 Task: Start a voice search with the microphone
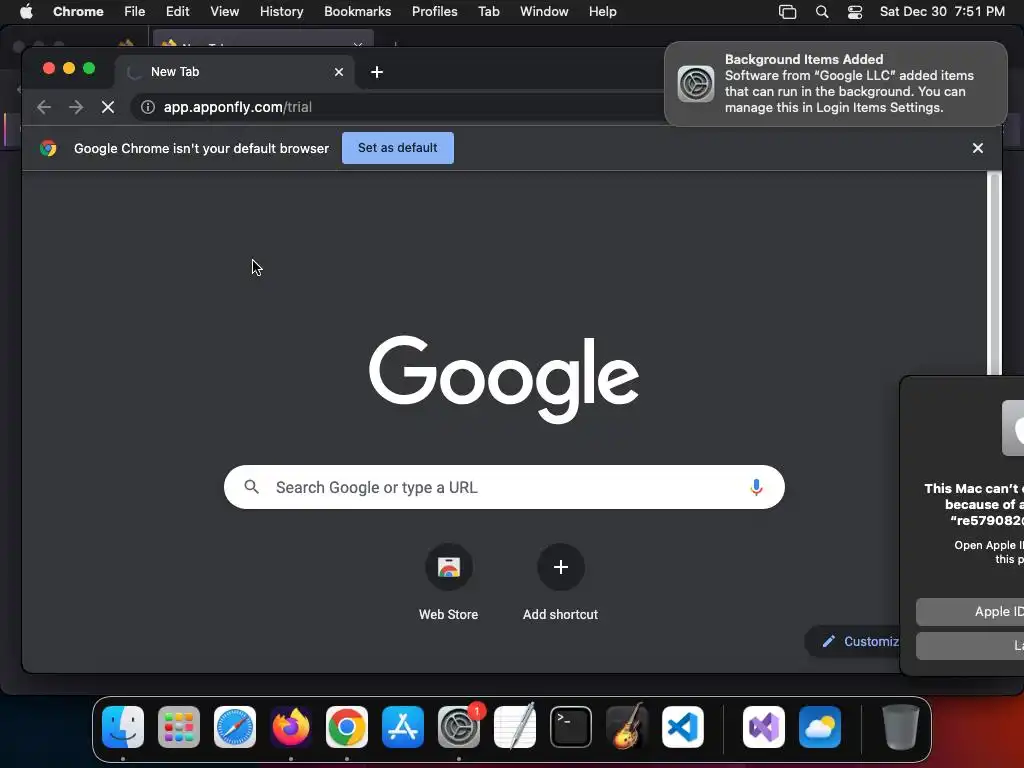click(x=756, y=487)
